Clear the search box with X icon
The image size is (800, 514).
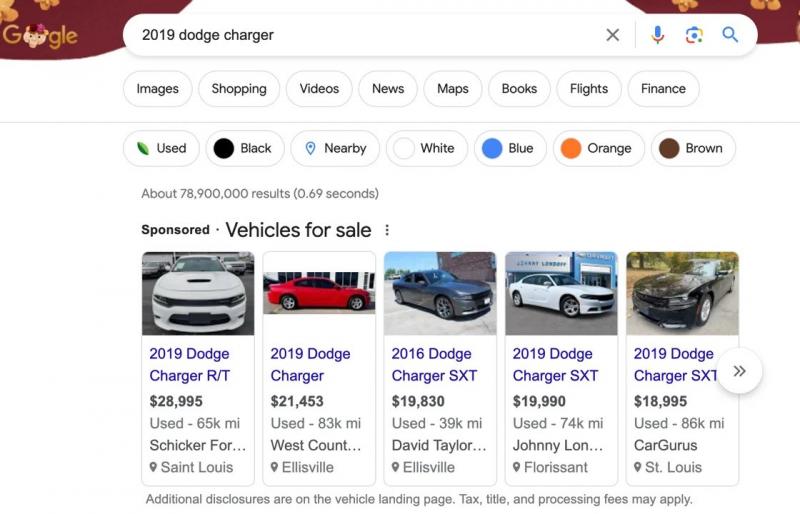pos(613,35)
